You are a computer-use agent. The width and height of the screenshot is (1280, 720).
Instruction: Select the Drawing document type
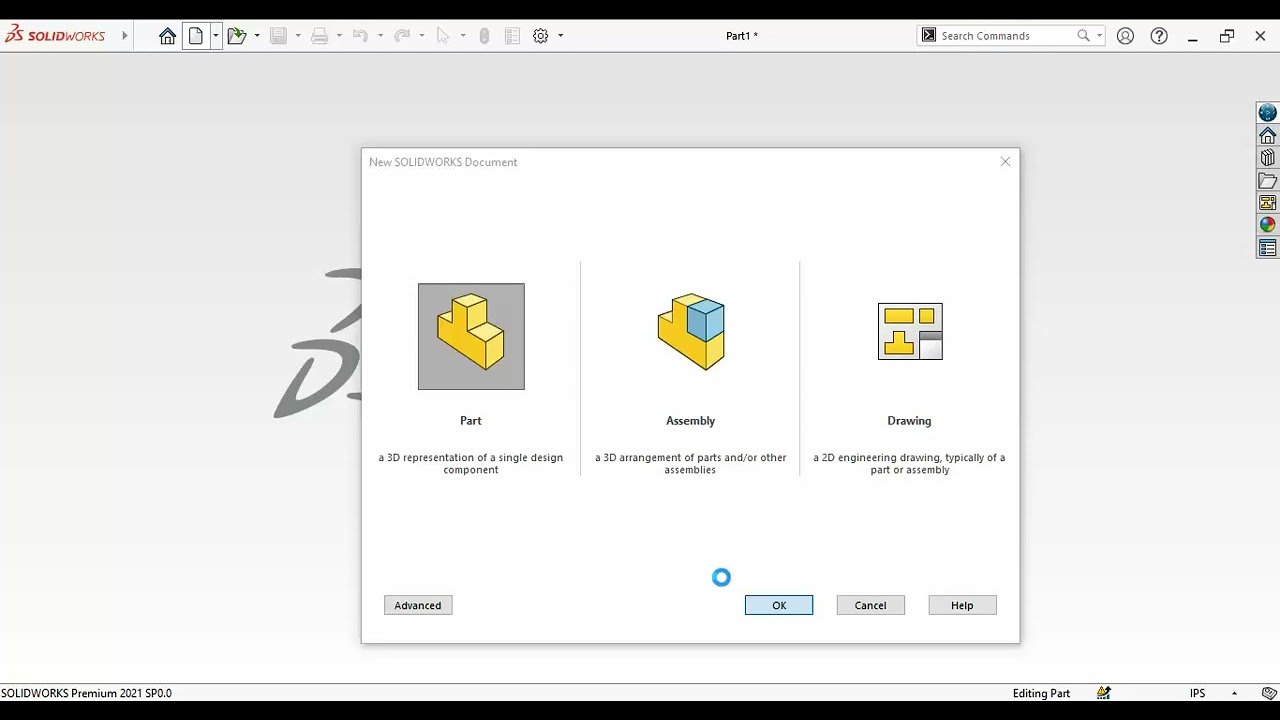[910, 331]
